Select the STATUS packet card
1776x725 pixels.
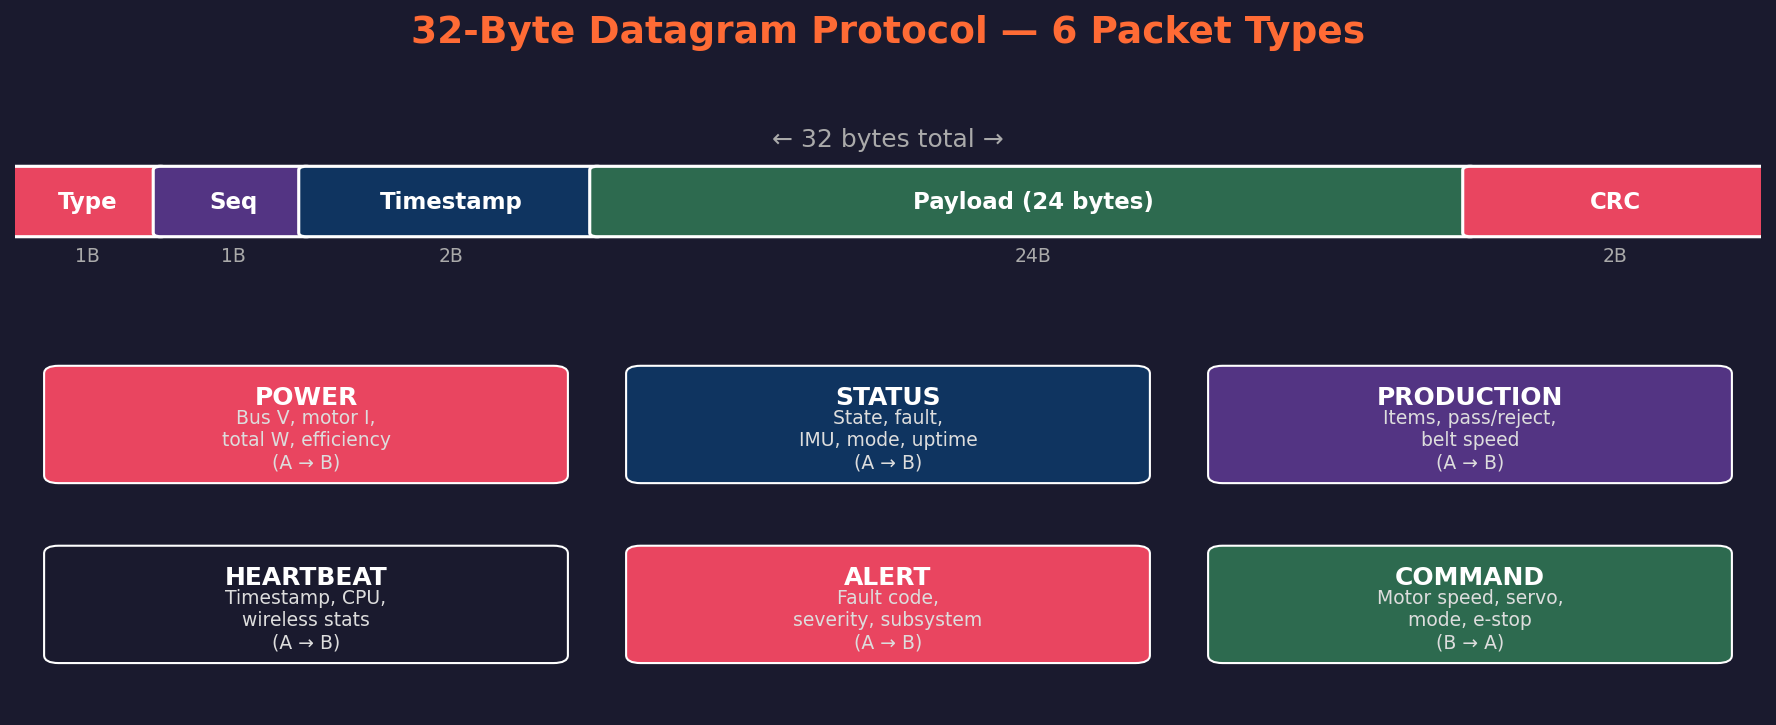[888, 425]
